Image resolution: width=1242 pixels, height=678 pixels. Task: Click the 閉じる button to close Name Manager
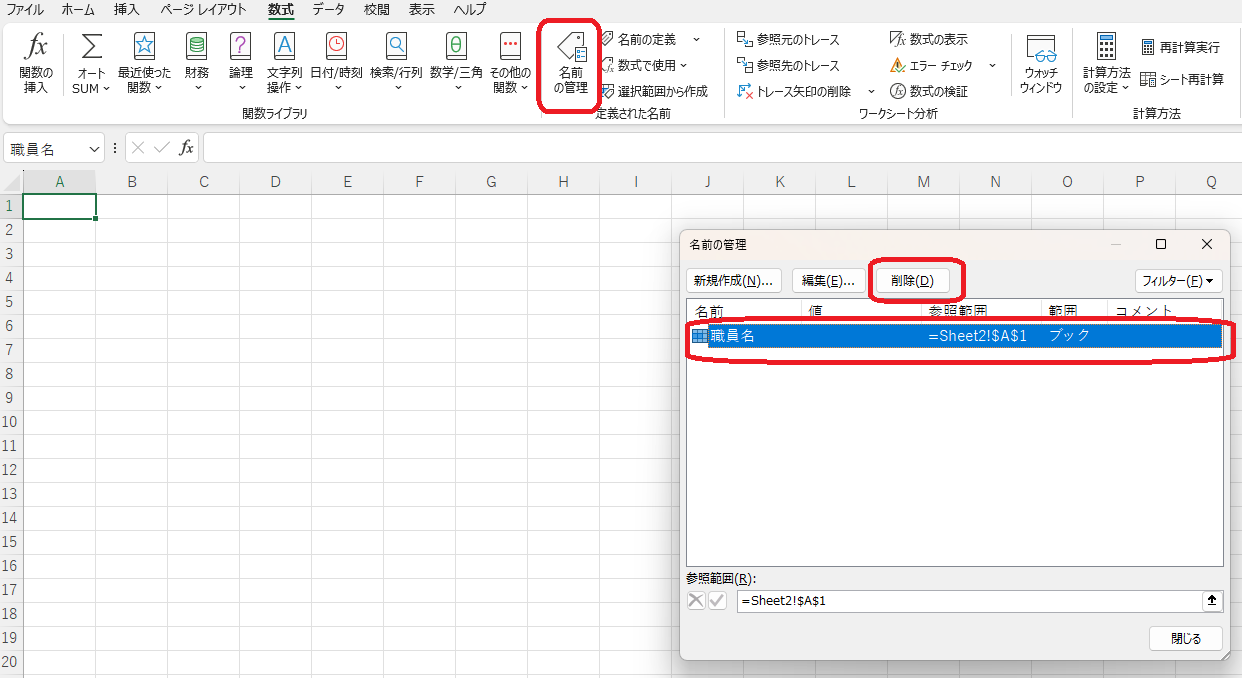(1186, 638)
